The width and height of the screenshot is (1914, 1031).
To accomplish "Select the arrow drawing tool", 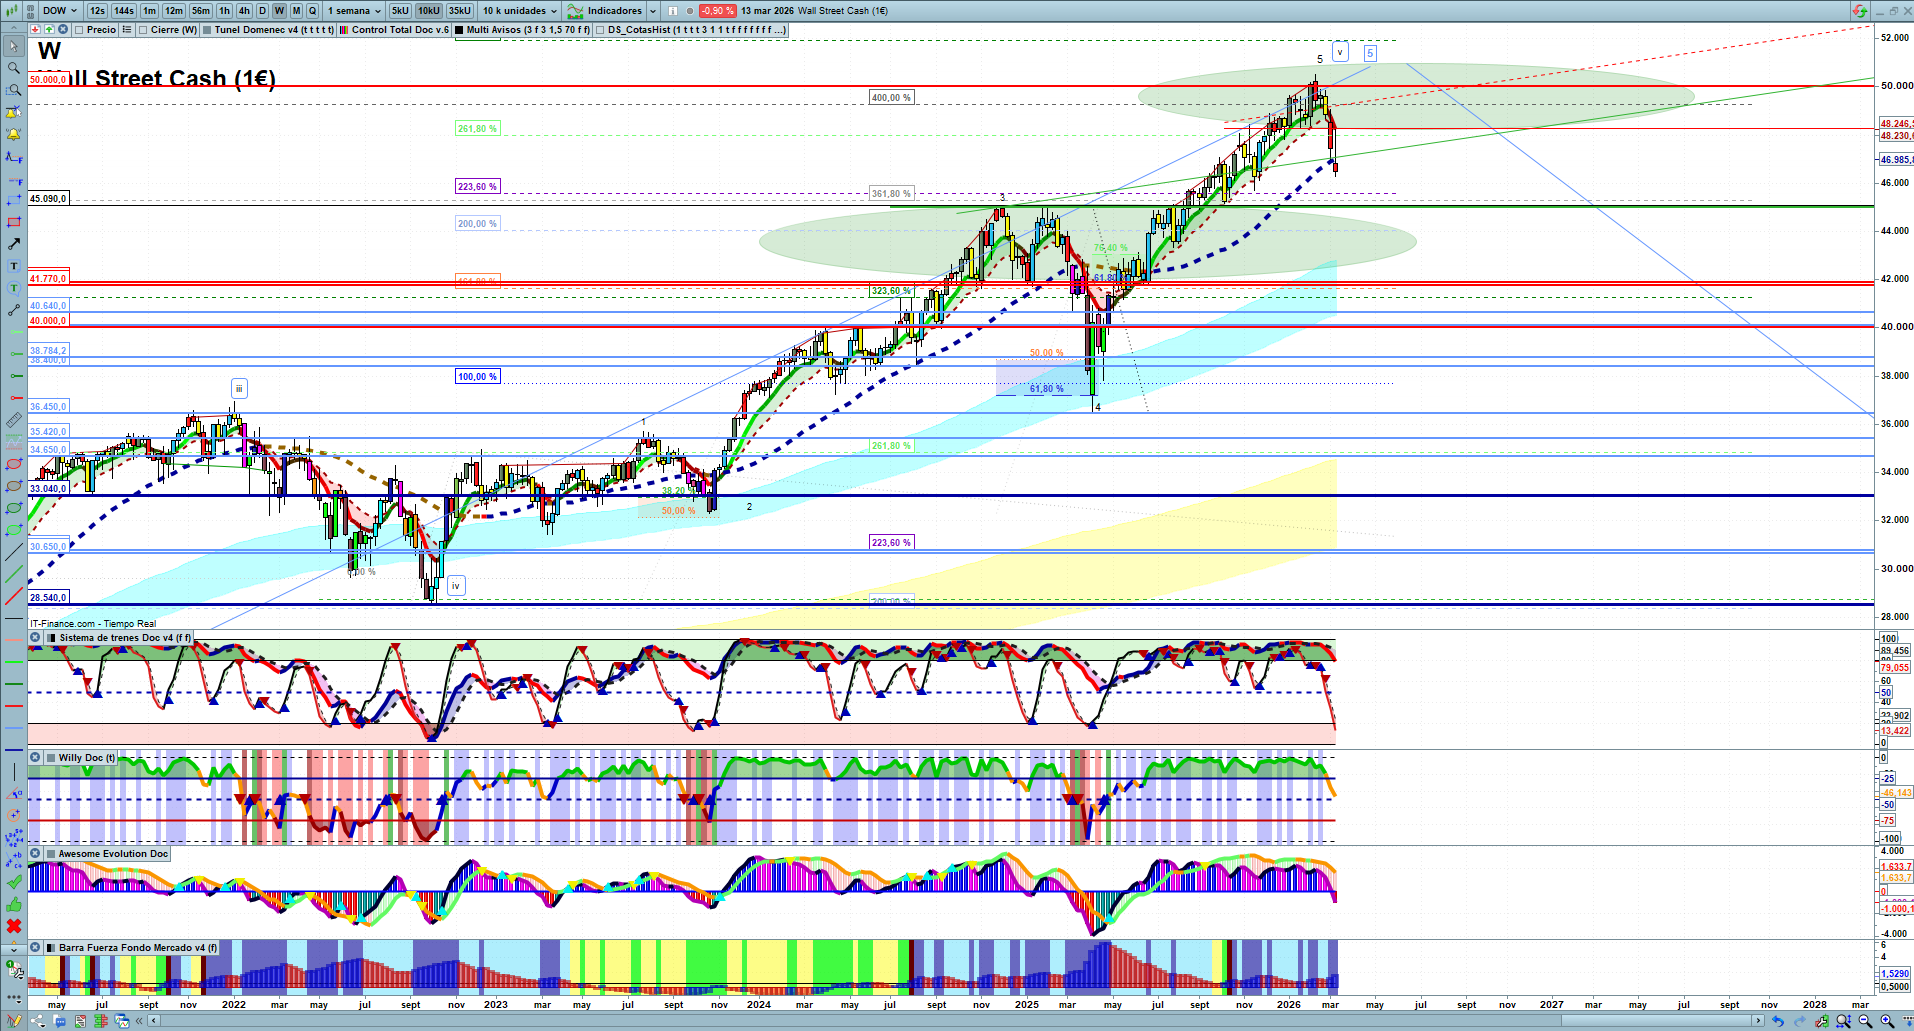I will pos(14,244).
